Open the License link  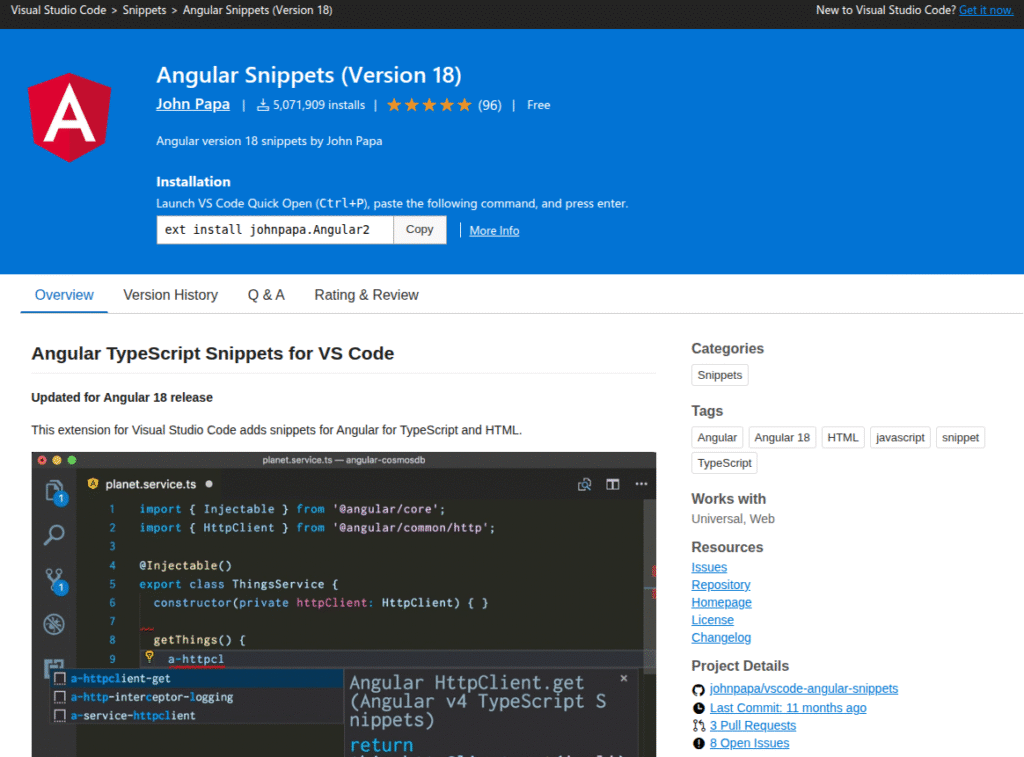pos(712,620)
